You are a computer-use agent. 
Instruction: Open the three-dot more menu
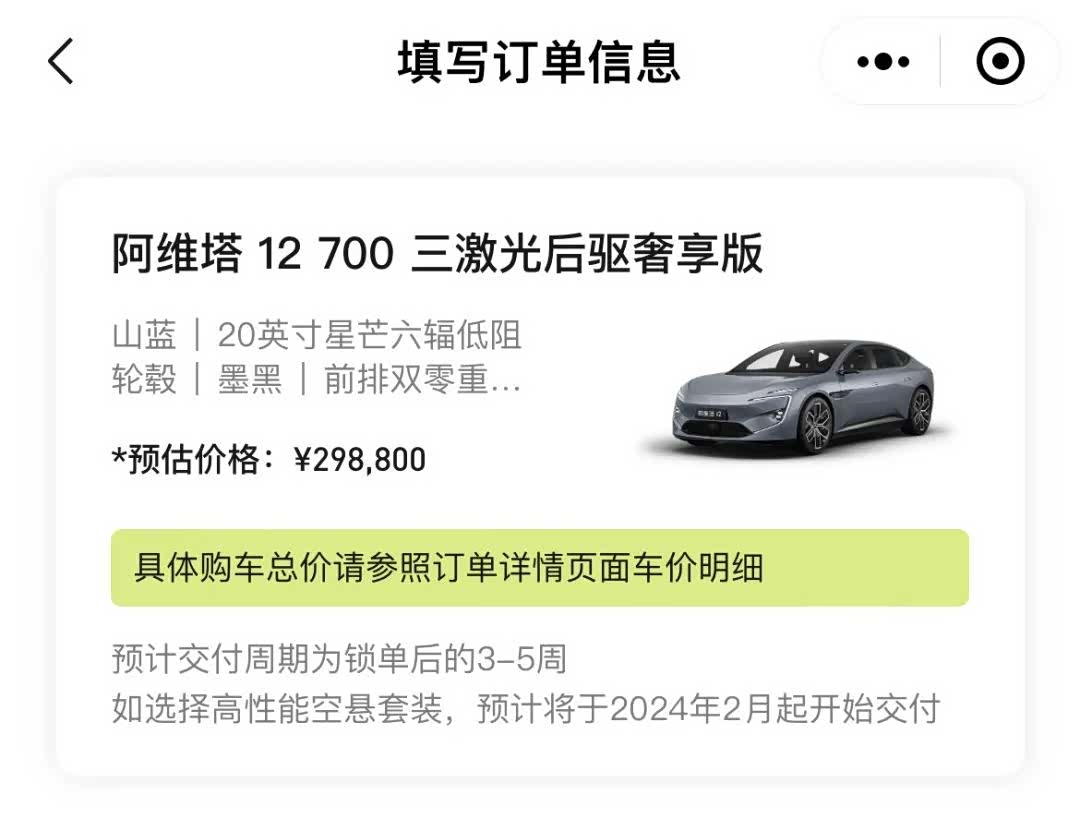[883, 62]
